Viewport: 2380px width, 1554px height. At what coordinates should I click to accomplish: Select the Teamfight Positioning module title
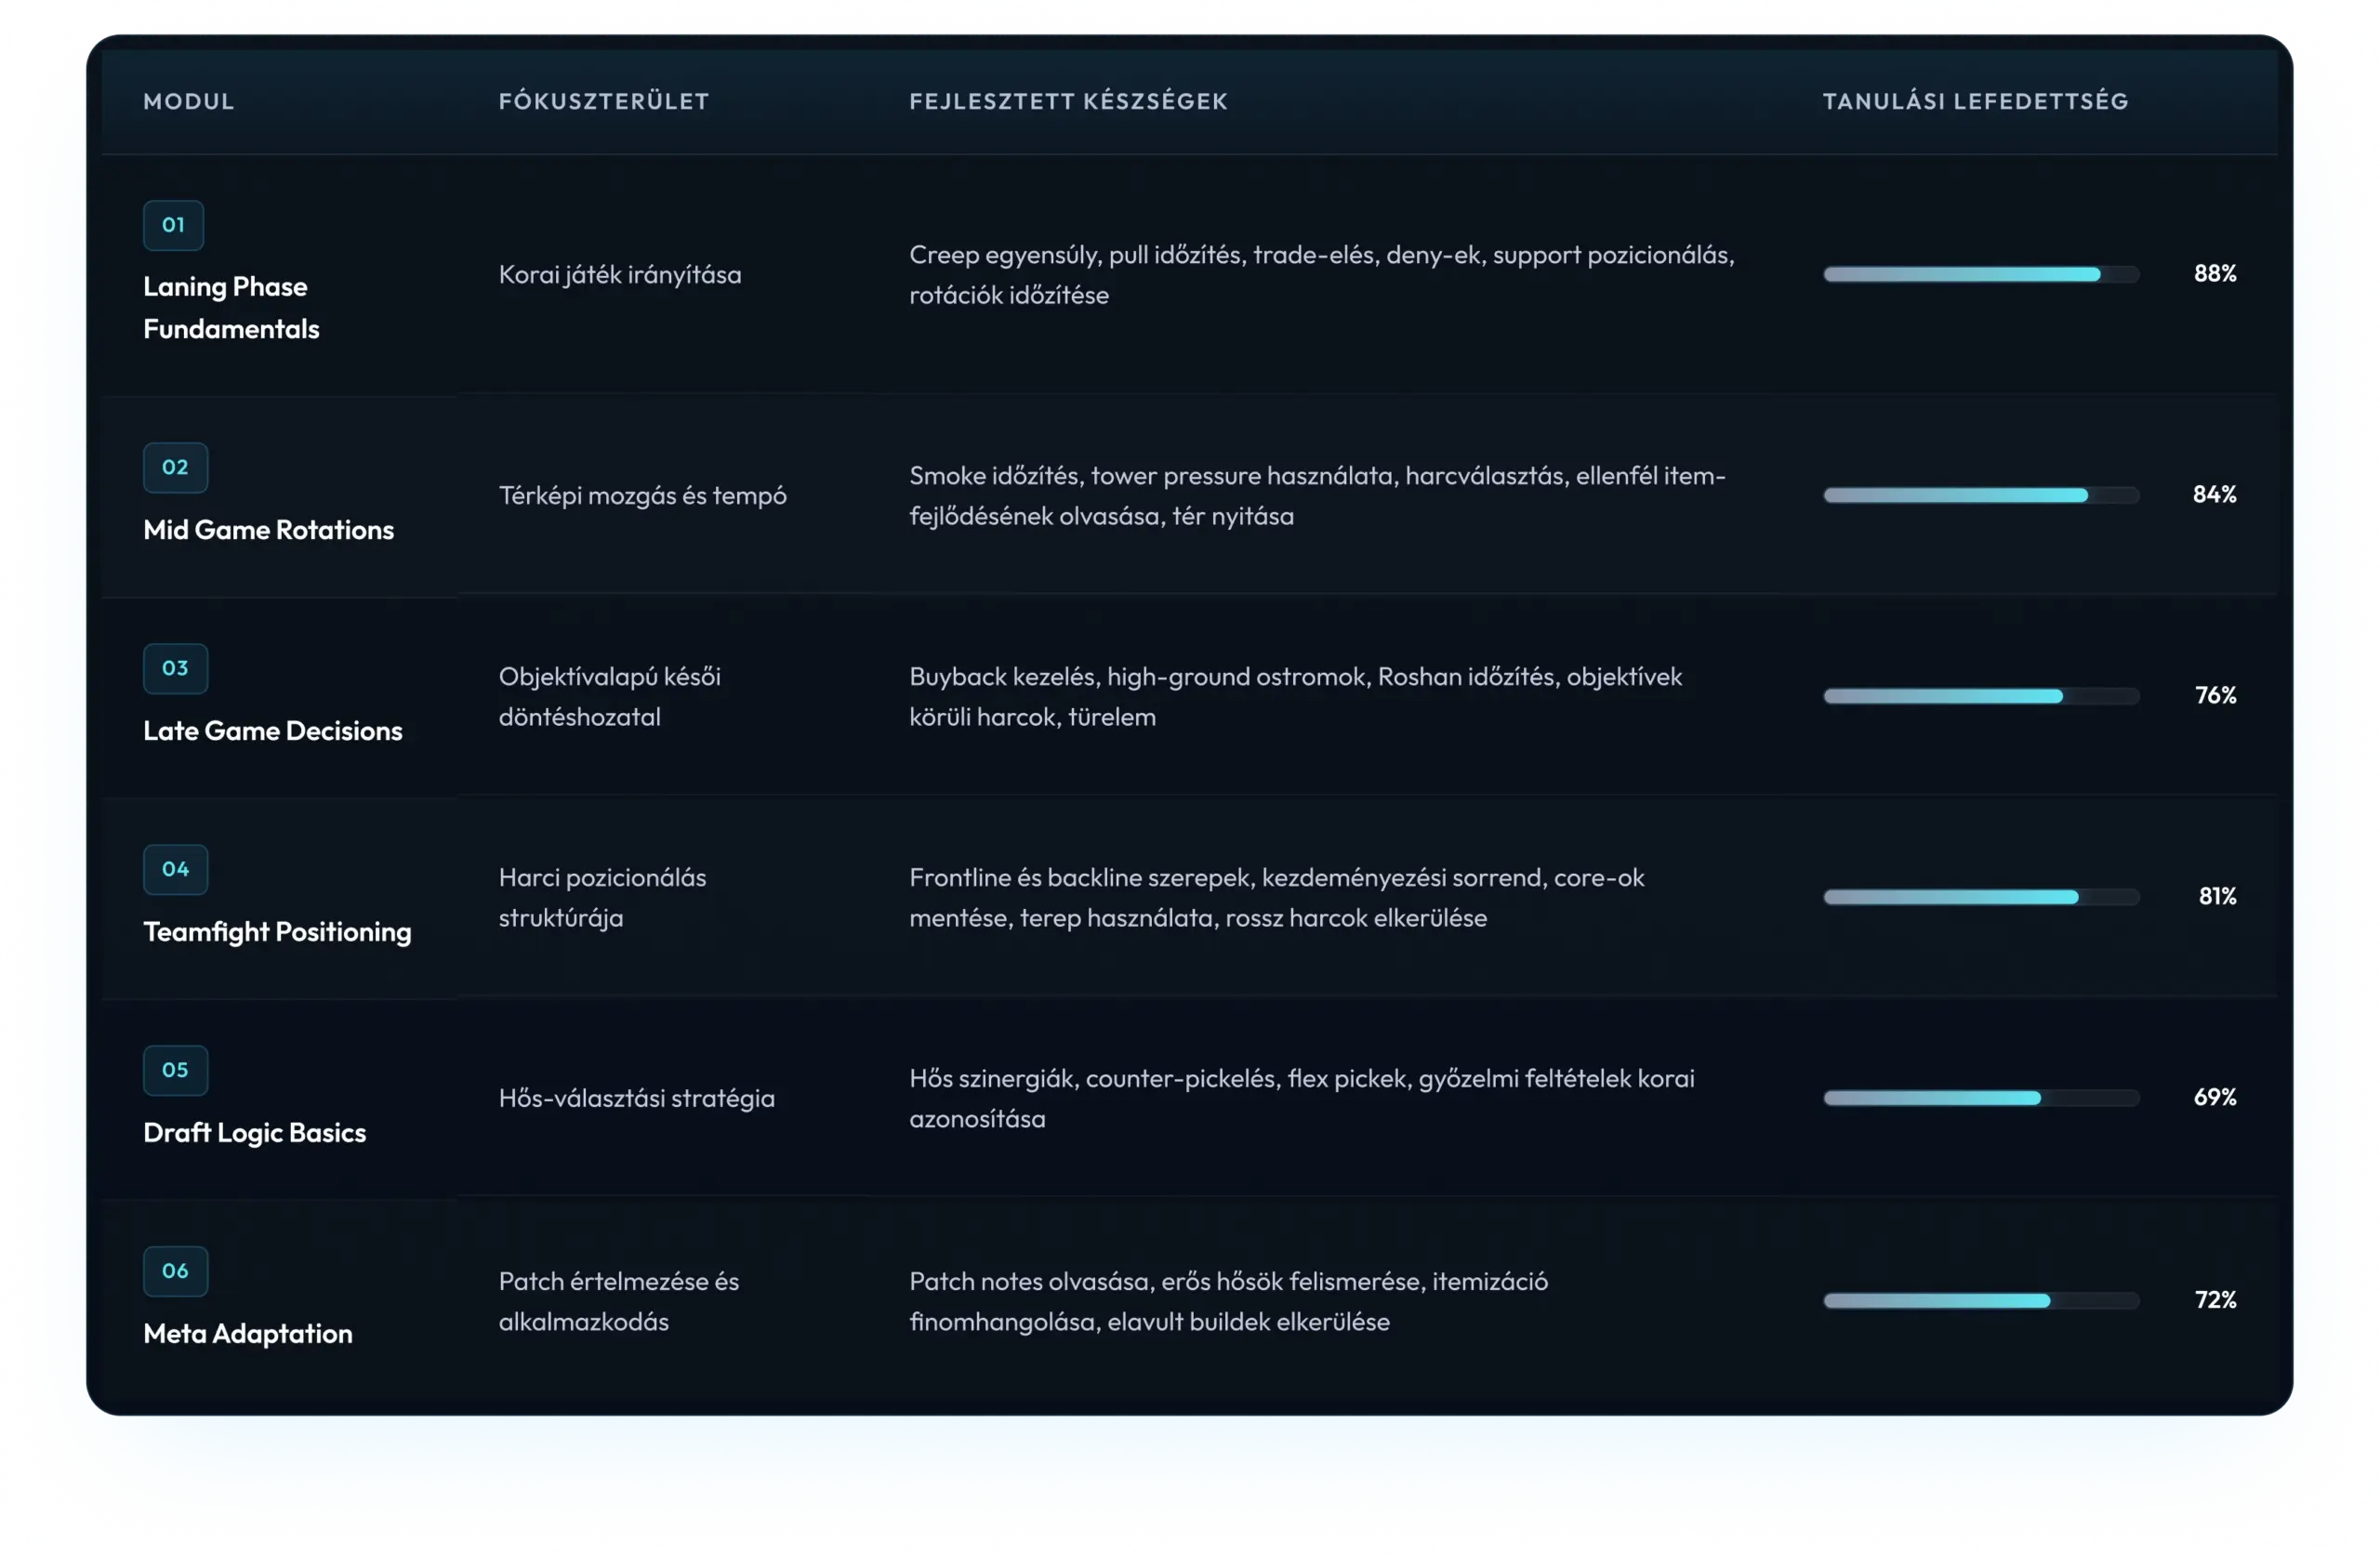(x=277, y=932)
